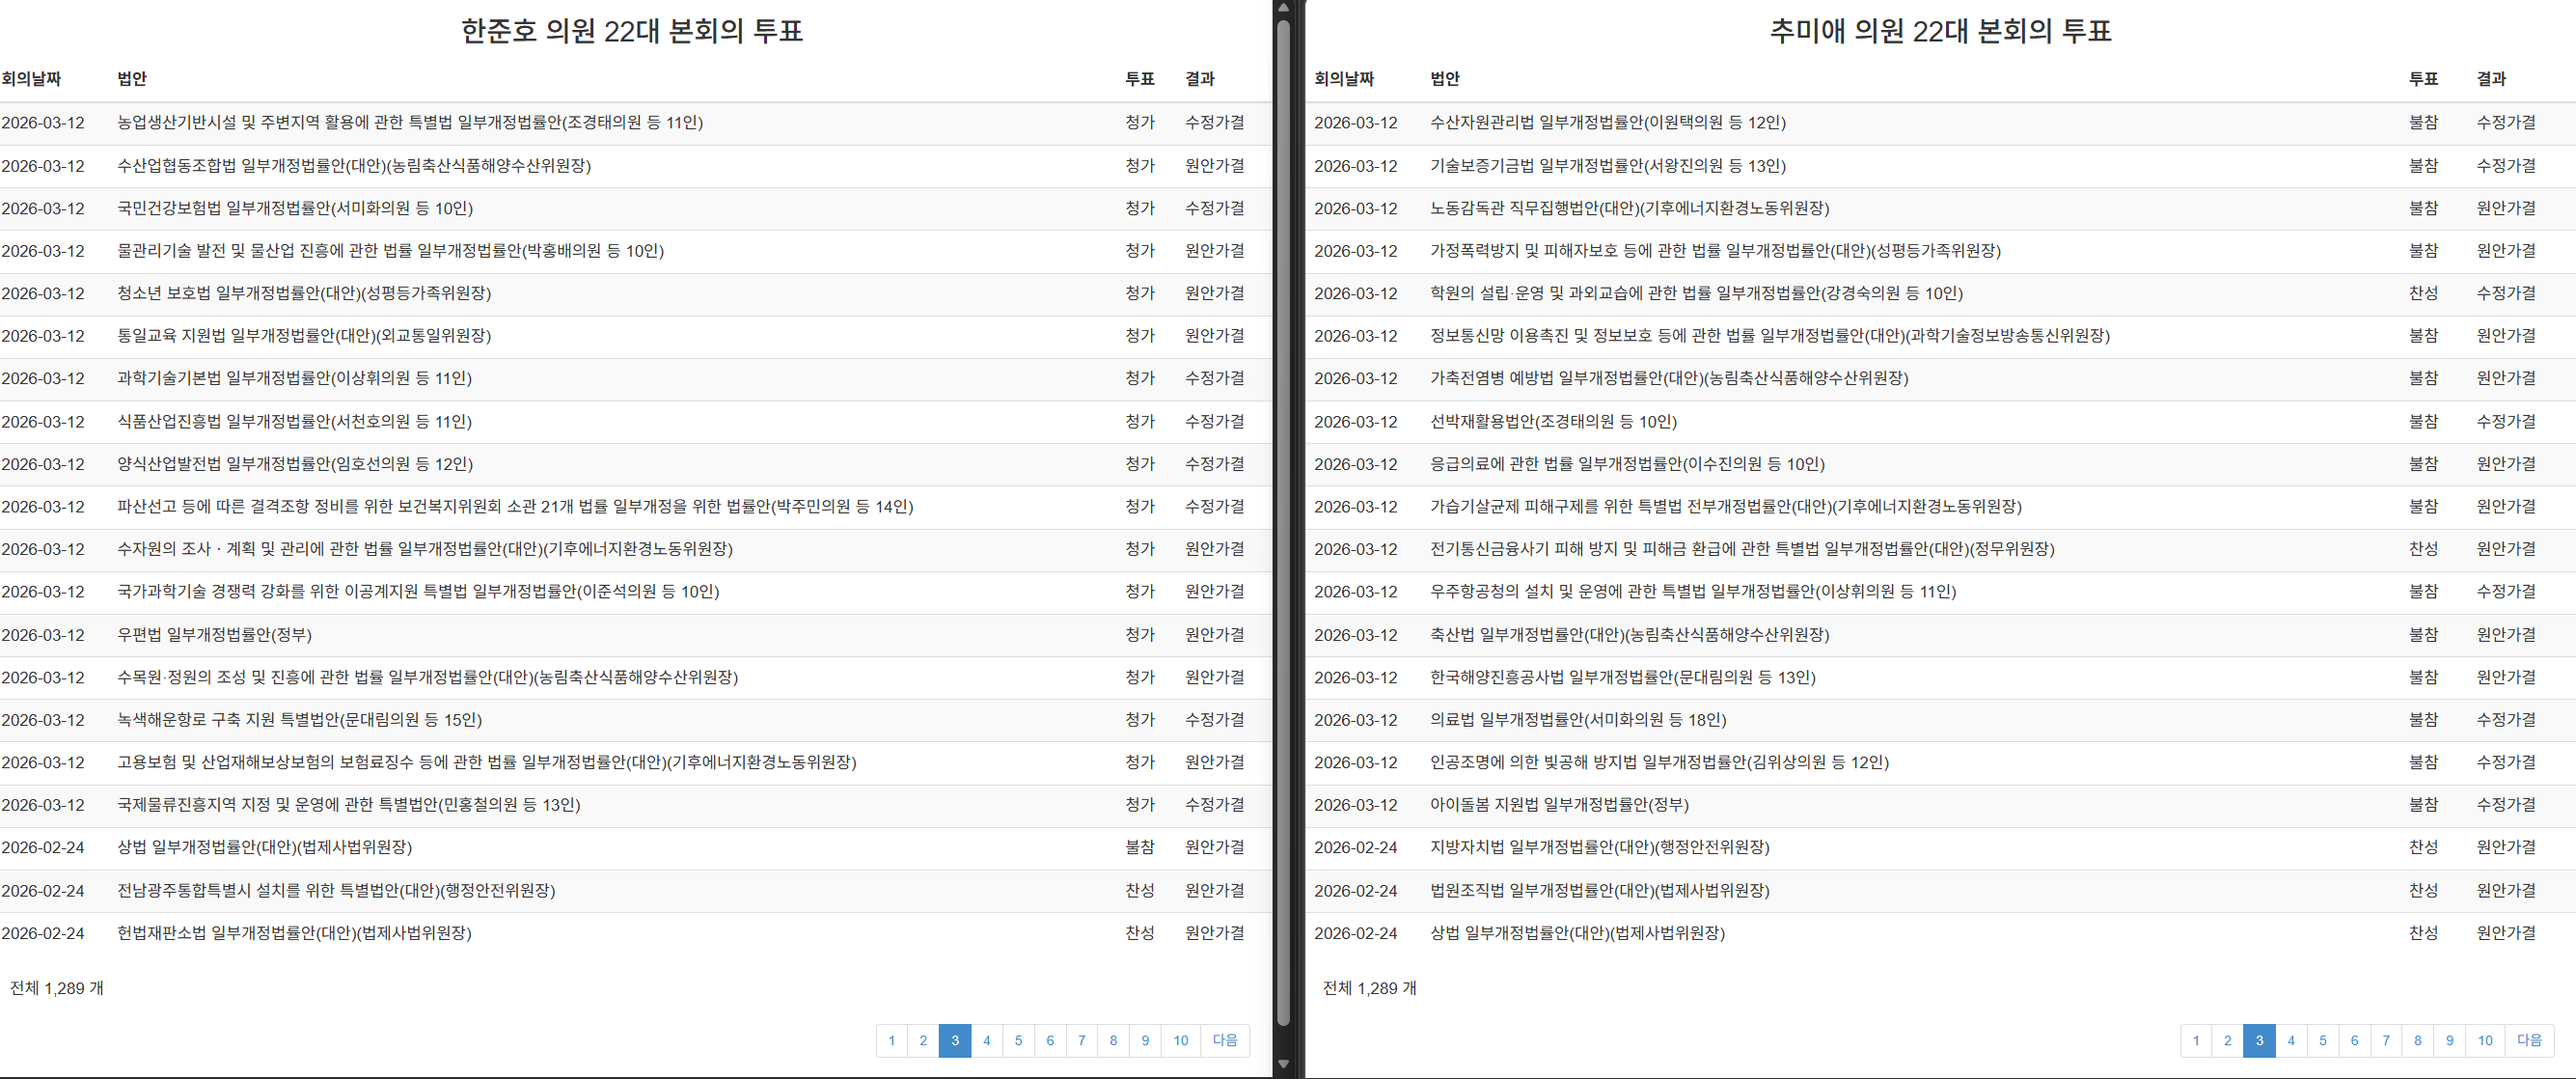The height and width of the screenshot is (1079, 2576).
Task: Click '투표' column header in 추미애 table
Action: tap(2423, 78)
